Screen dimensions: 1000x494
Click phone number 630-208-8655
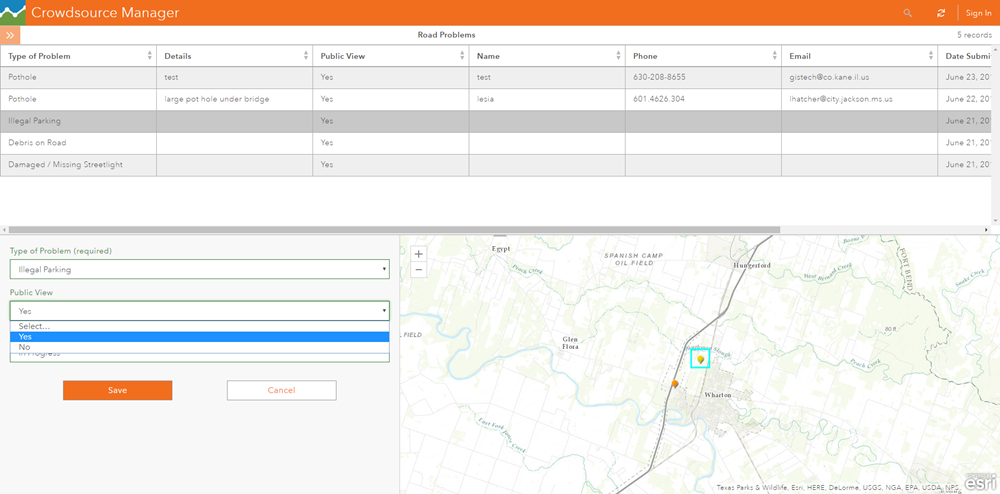click(x=659, y=77)
